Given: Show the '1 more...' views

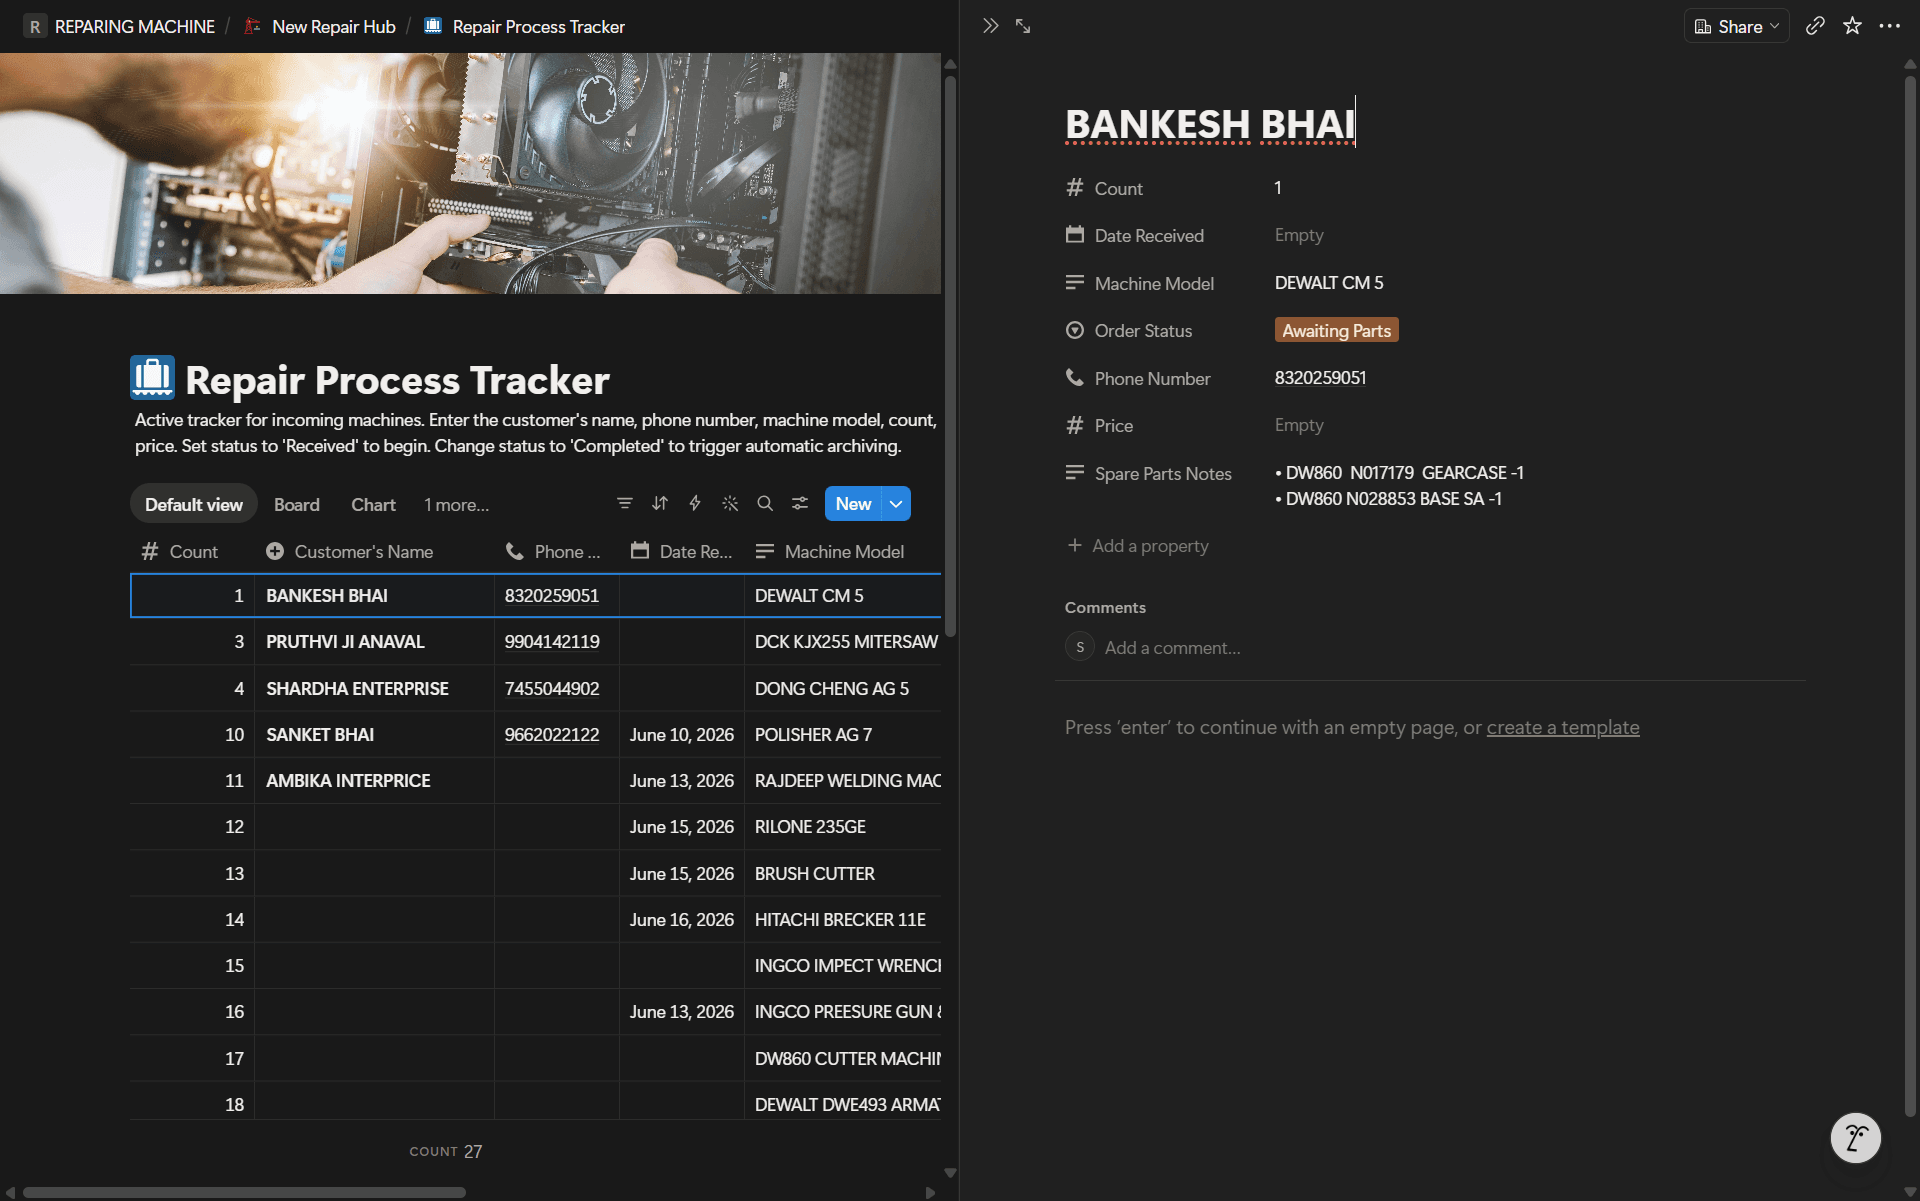Looking at the screenshot, I should 456,504.
